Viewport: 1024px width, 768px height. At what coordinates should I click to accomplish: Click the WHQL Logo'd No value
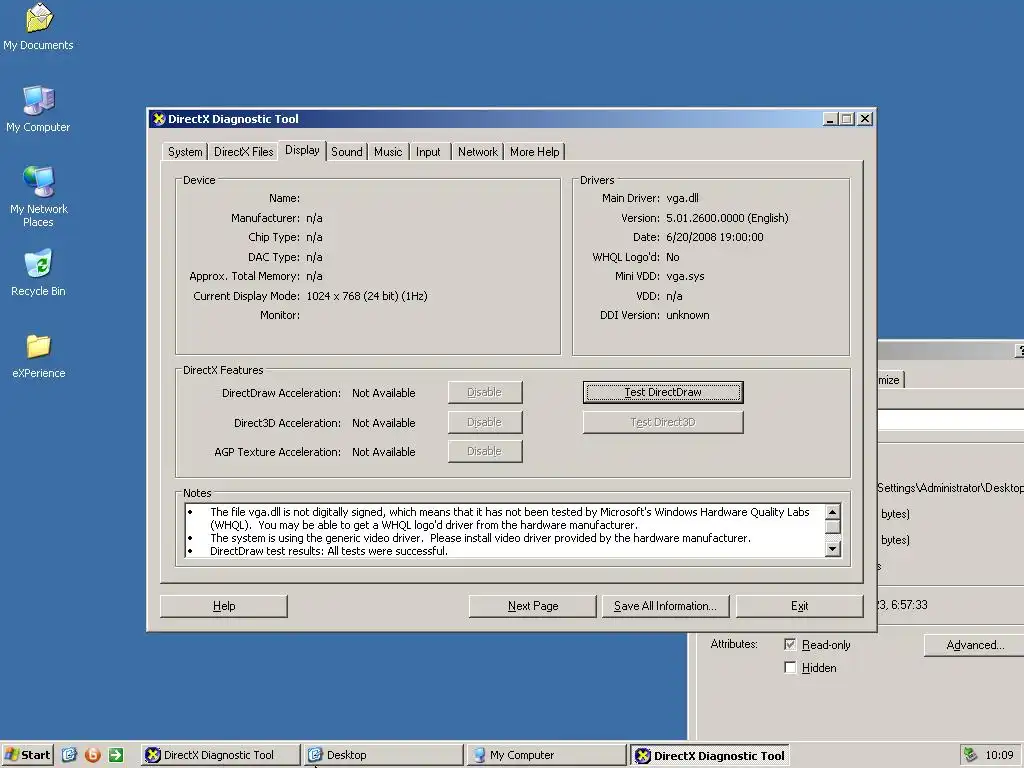click(673, 257)
